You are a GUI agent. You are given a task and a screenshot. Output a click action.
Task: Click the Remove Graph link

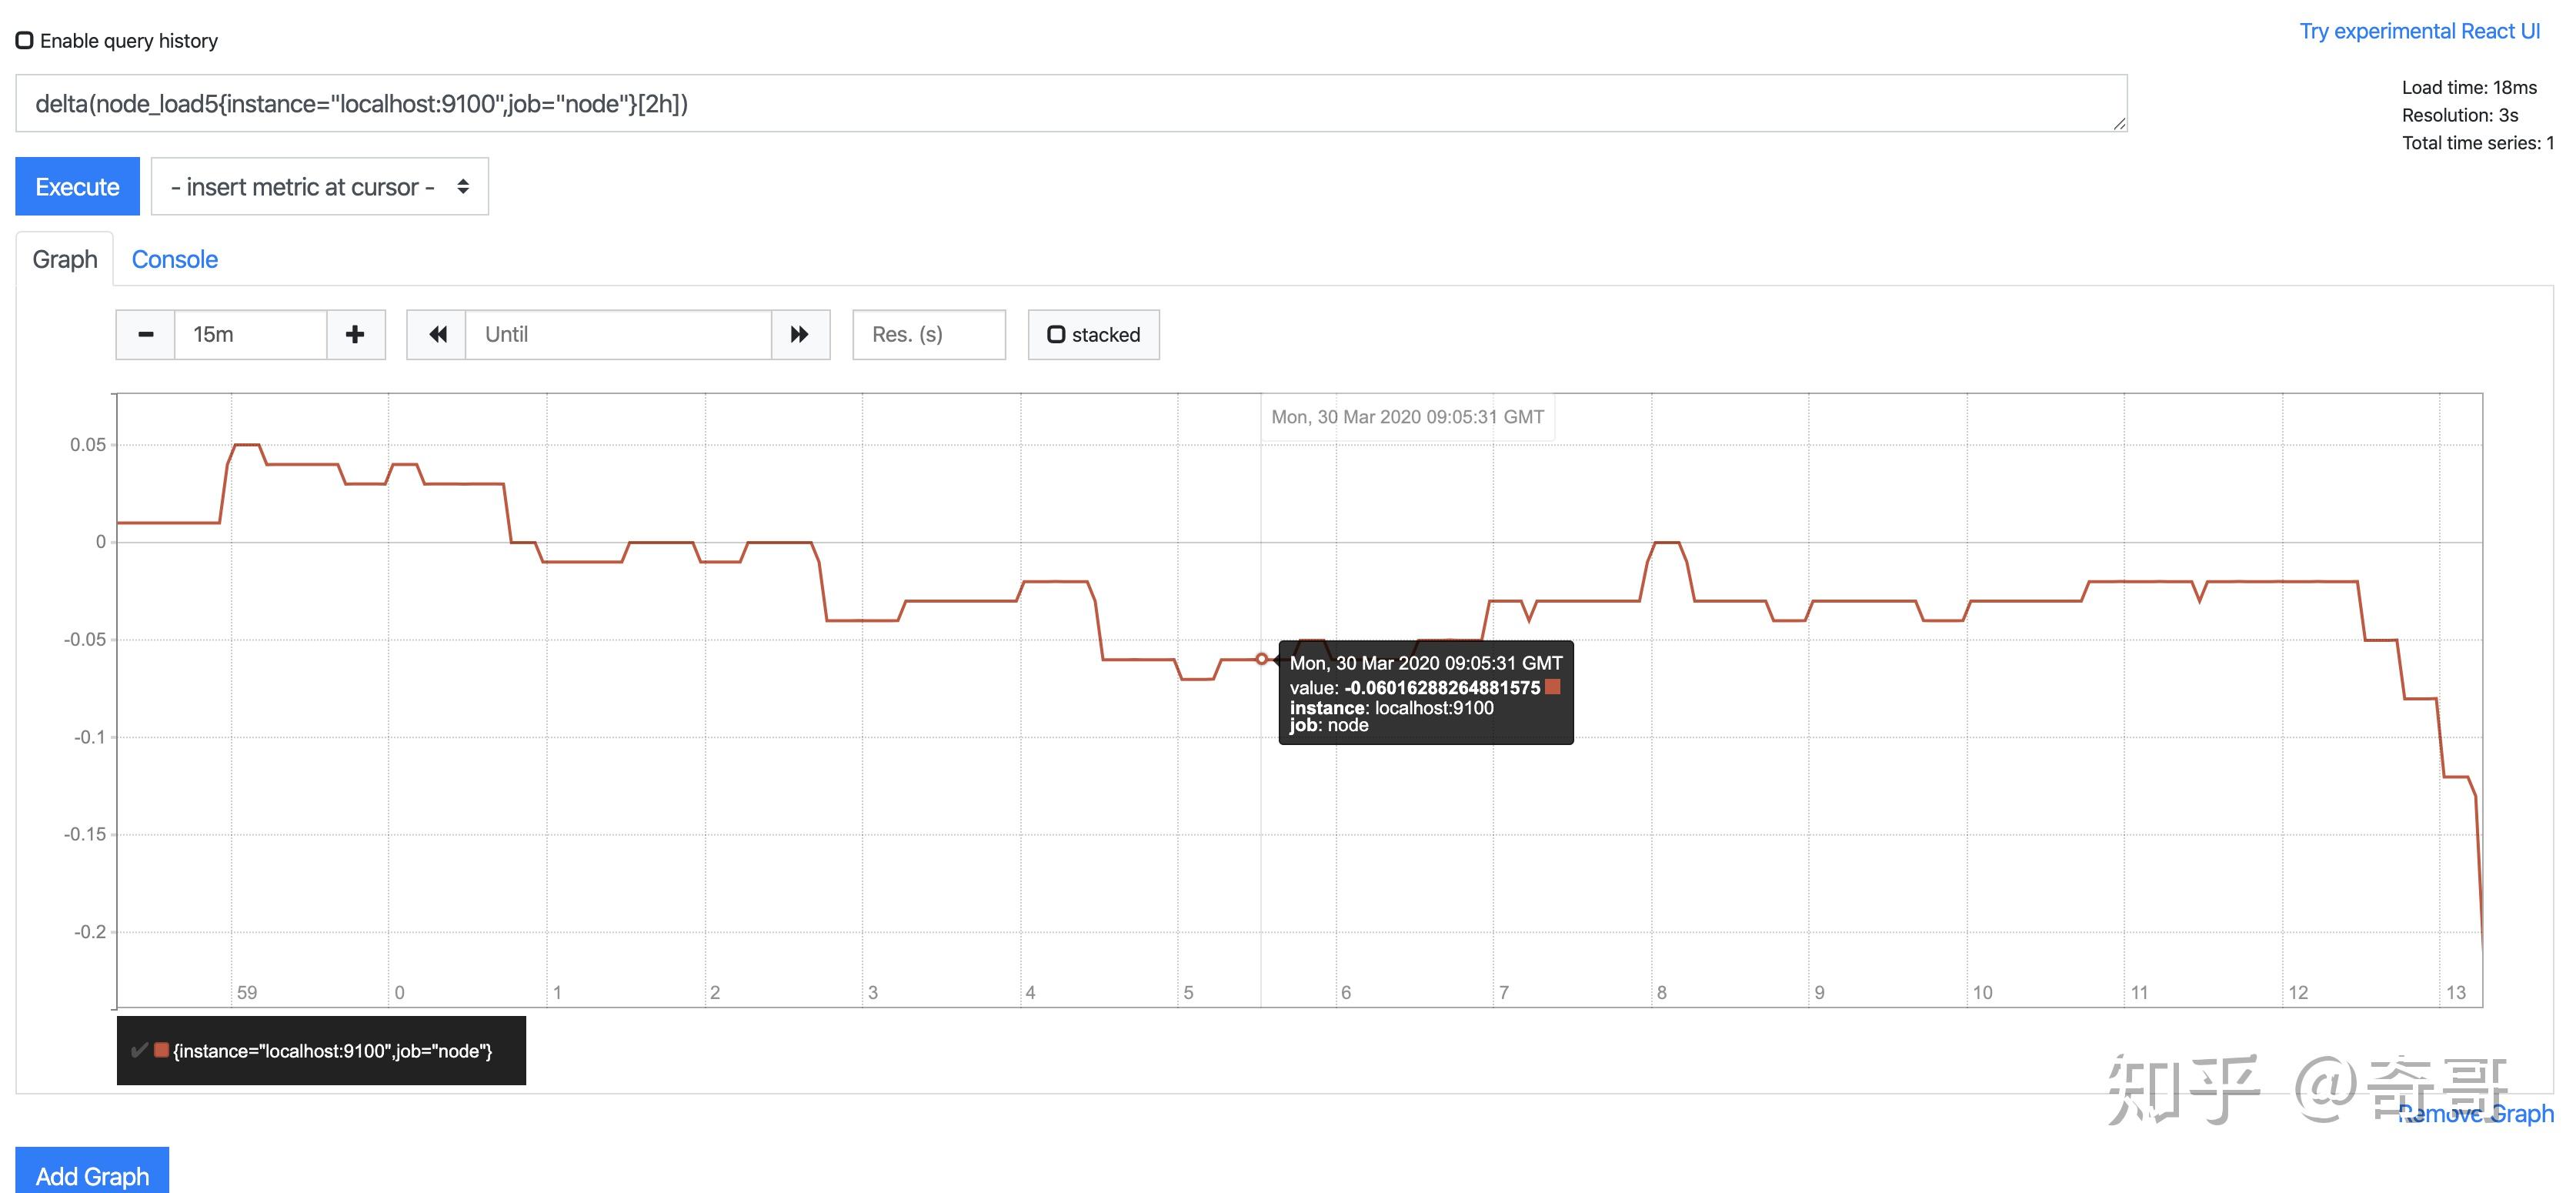pyautogui.click(x=2480, y=1114)
